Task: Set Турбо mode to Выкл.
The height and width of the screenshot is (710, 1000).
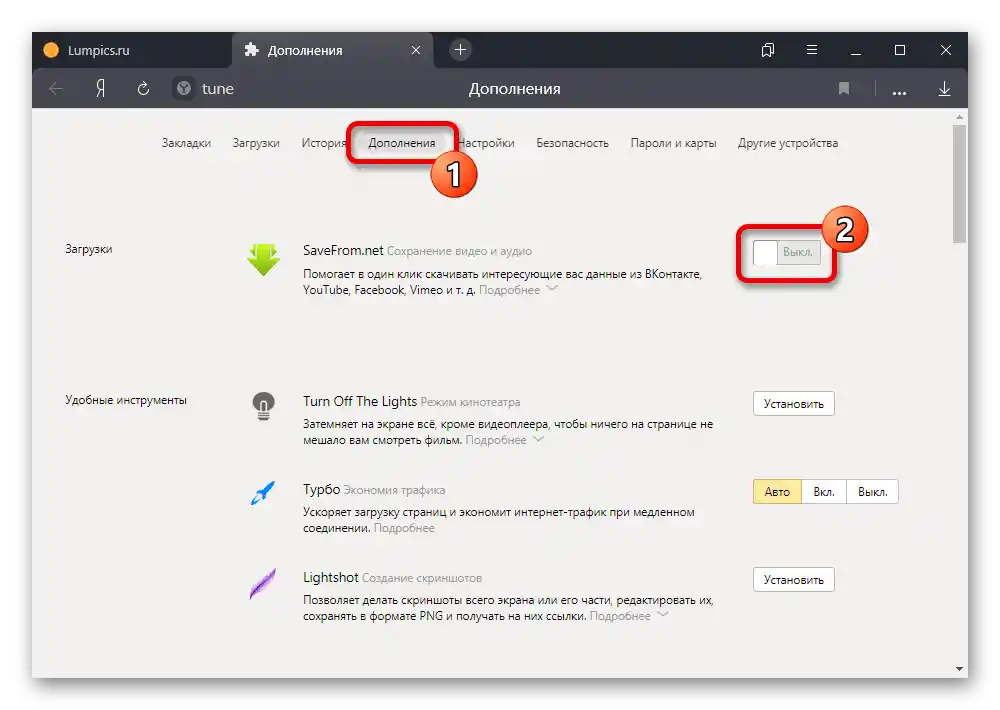Action: (x=872, y=492)
